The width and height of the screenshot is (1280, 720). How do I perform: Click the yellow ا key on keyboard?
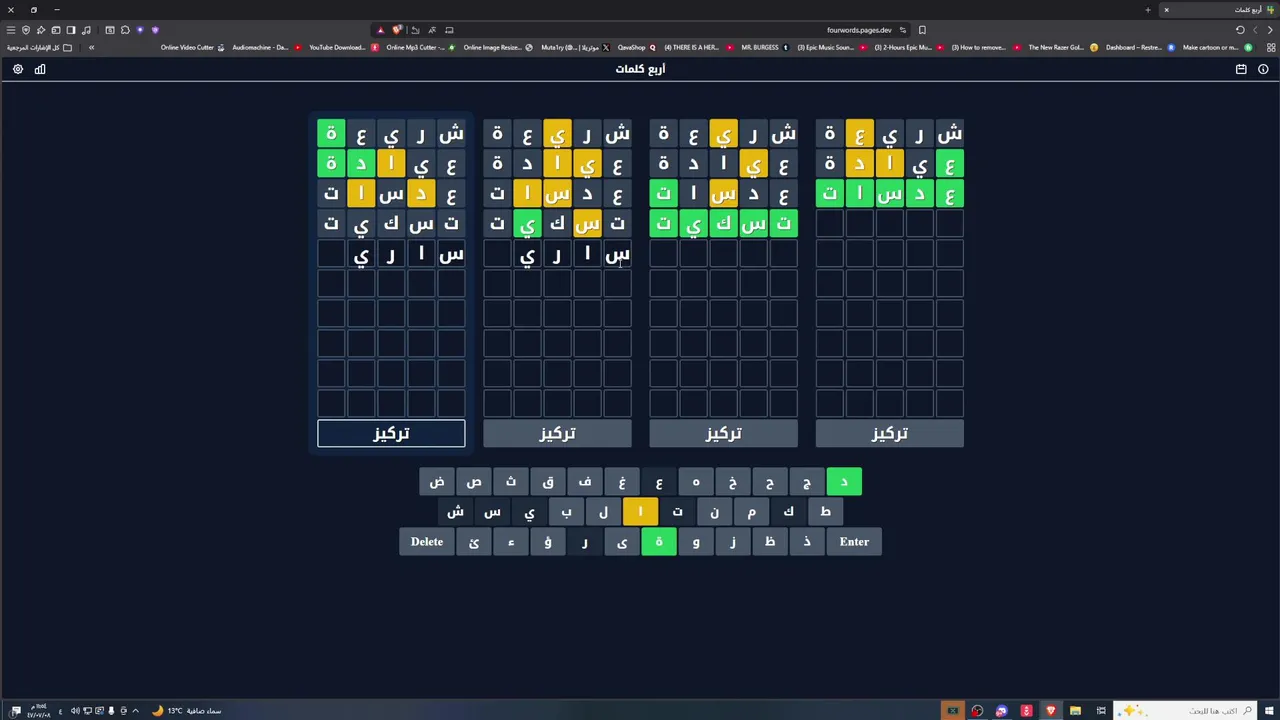pos(640,512)
